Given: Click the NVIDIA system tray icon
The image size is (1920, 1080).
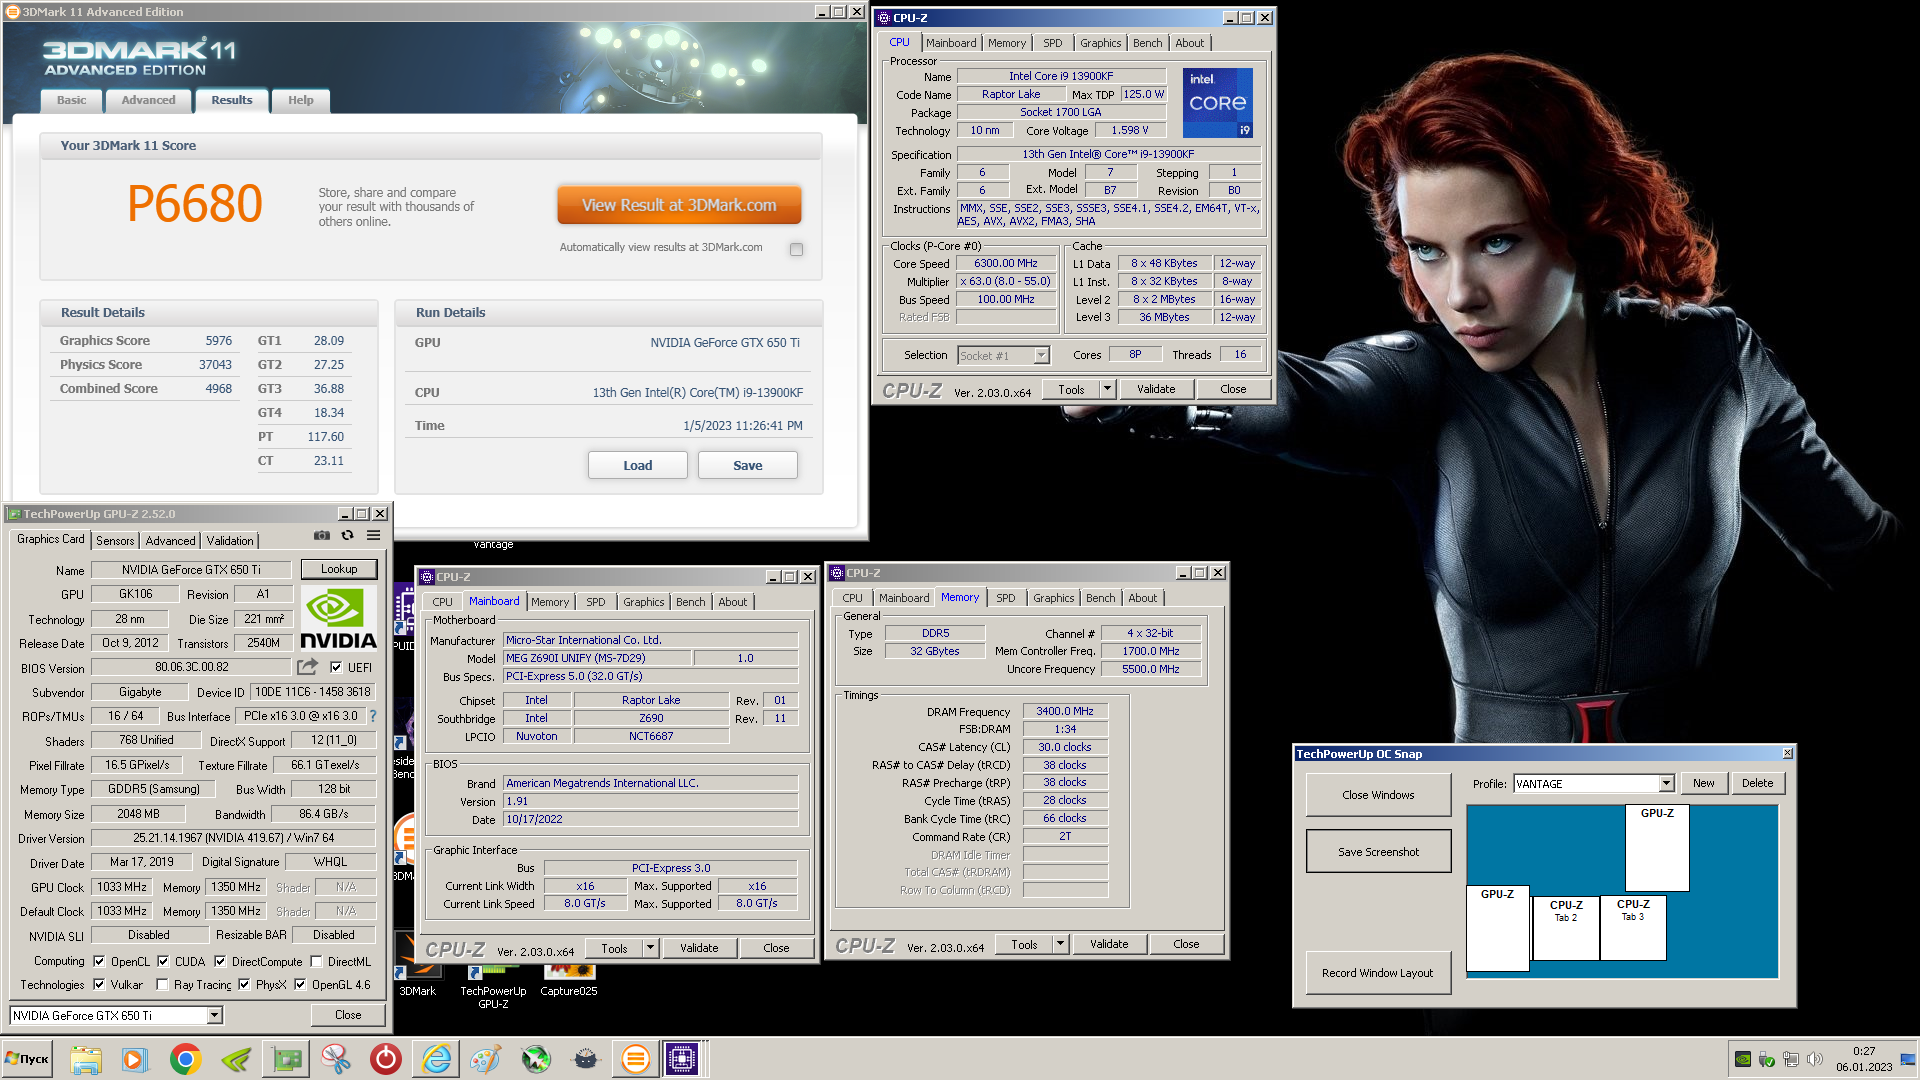Looking at the screenshot, I should [x=1743, y=1059].
